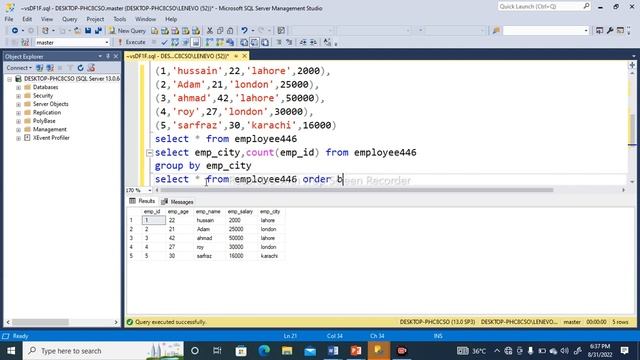
Task: Expand the Databases node
Action: pos(18,87)
